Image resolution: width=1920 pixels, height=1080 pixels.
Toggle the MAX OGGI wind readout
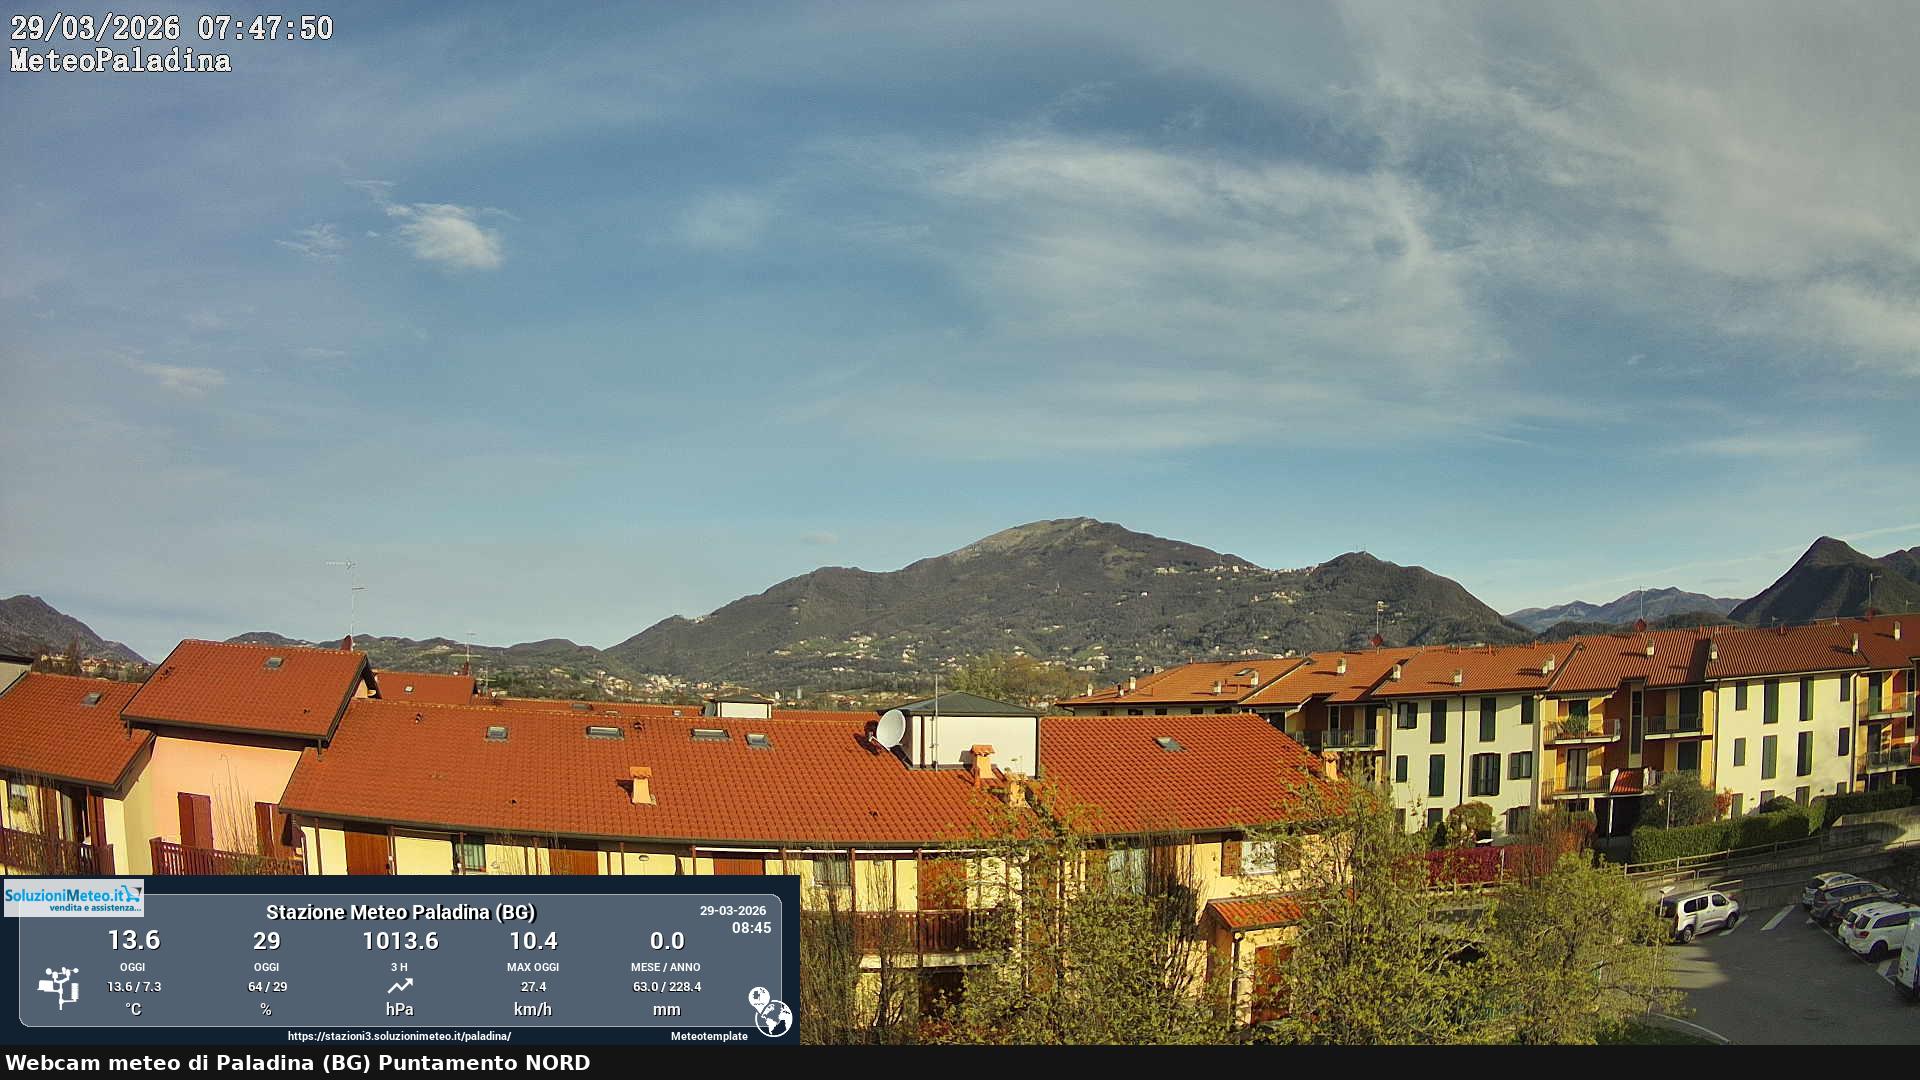[x=535, y=967]
